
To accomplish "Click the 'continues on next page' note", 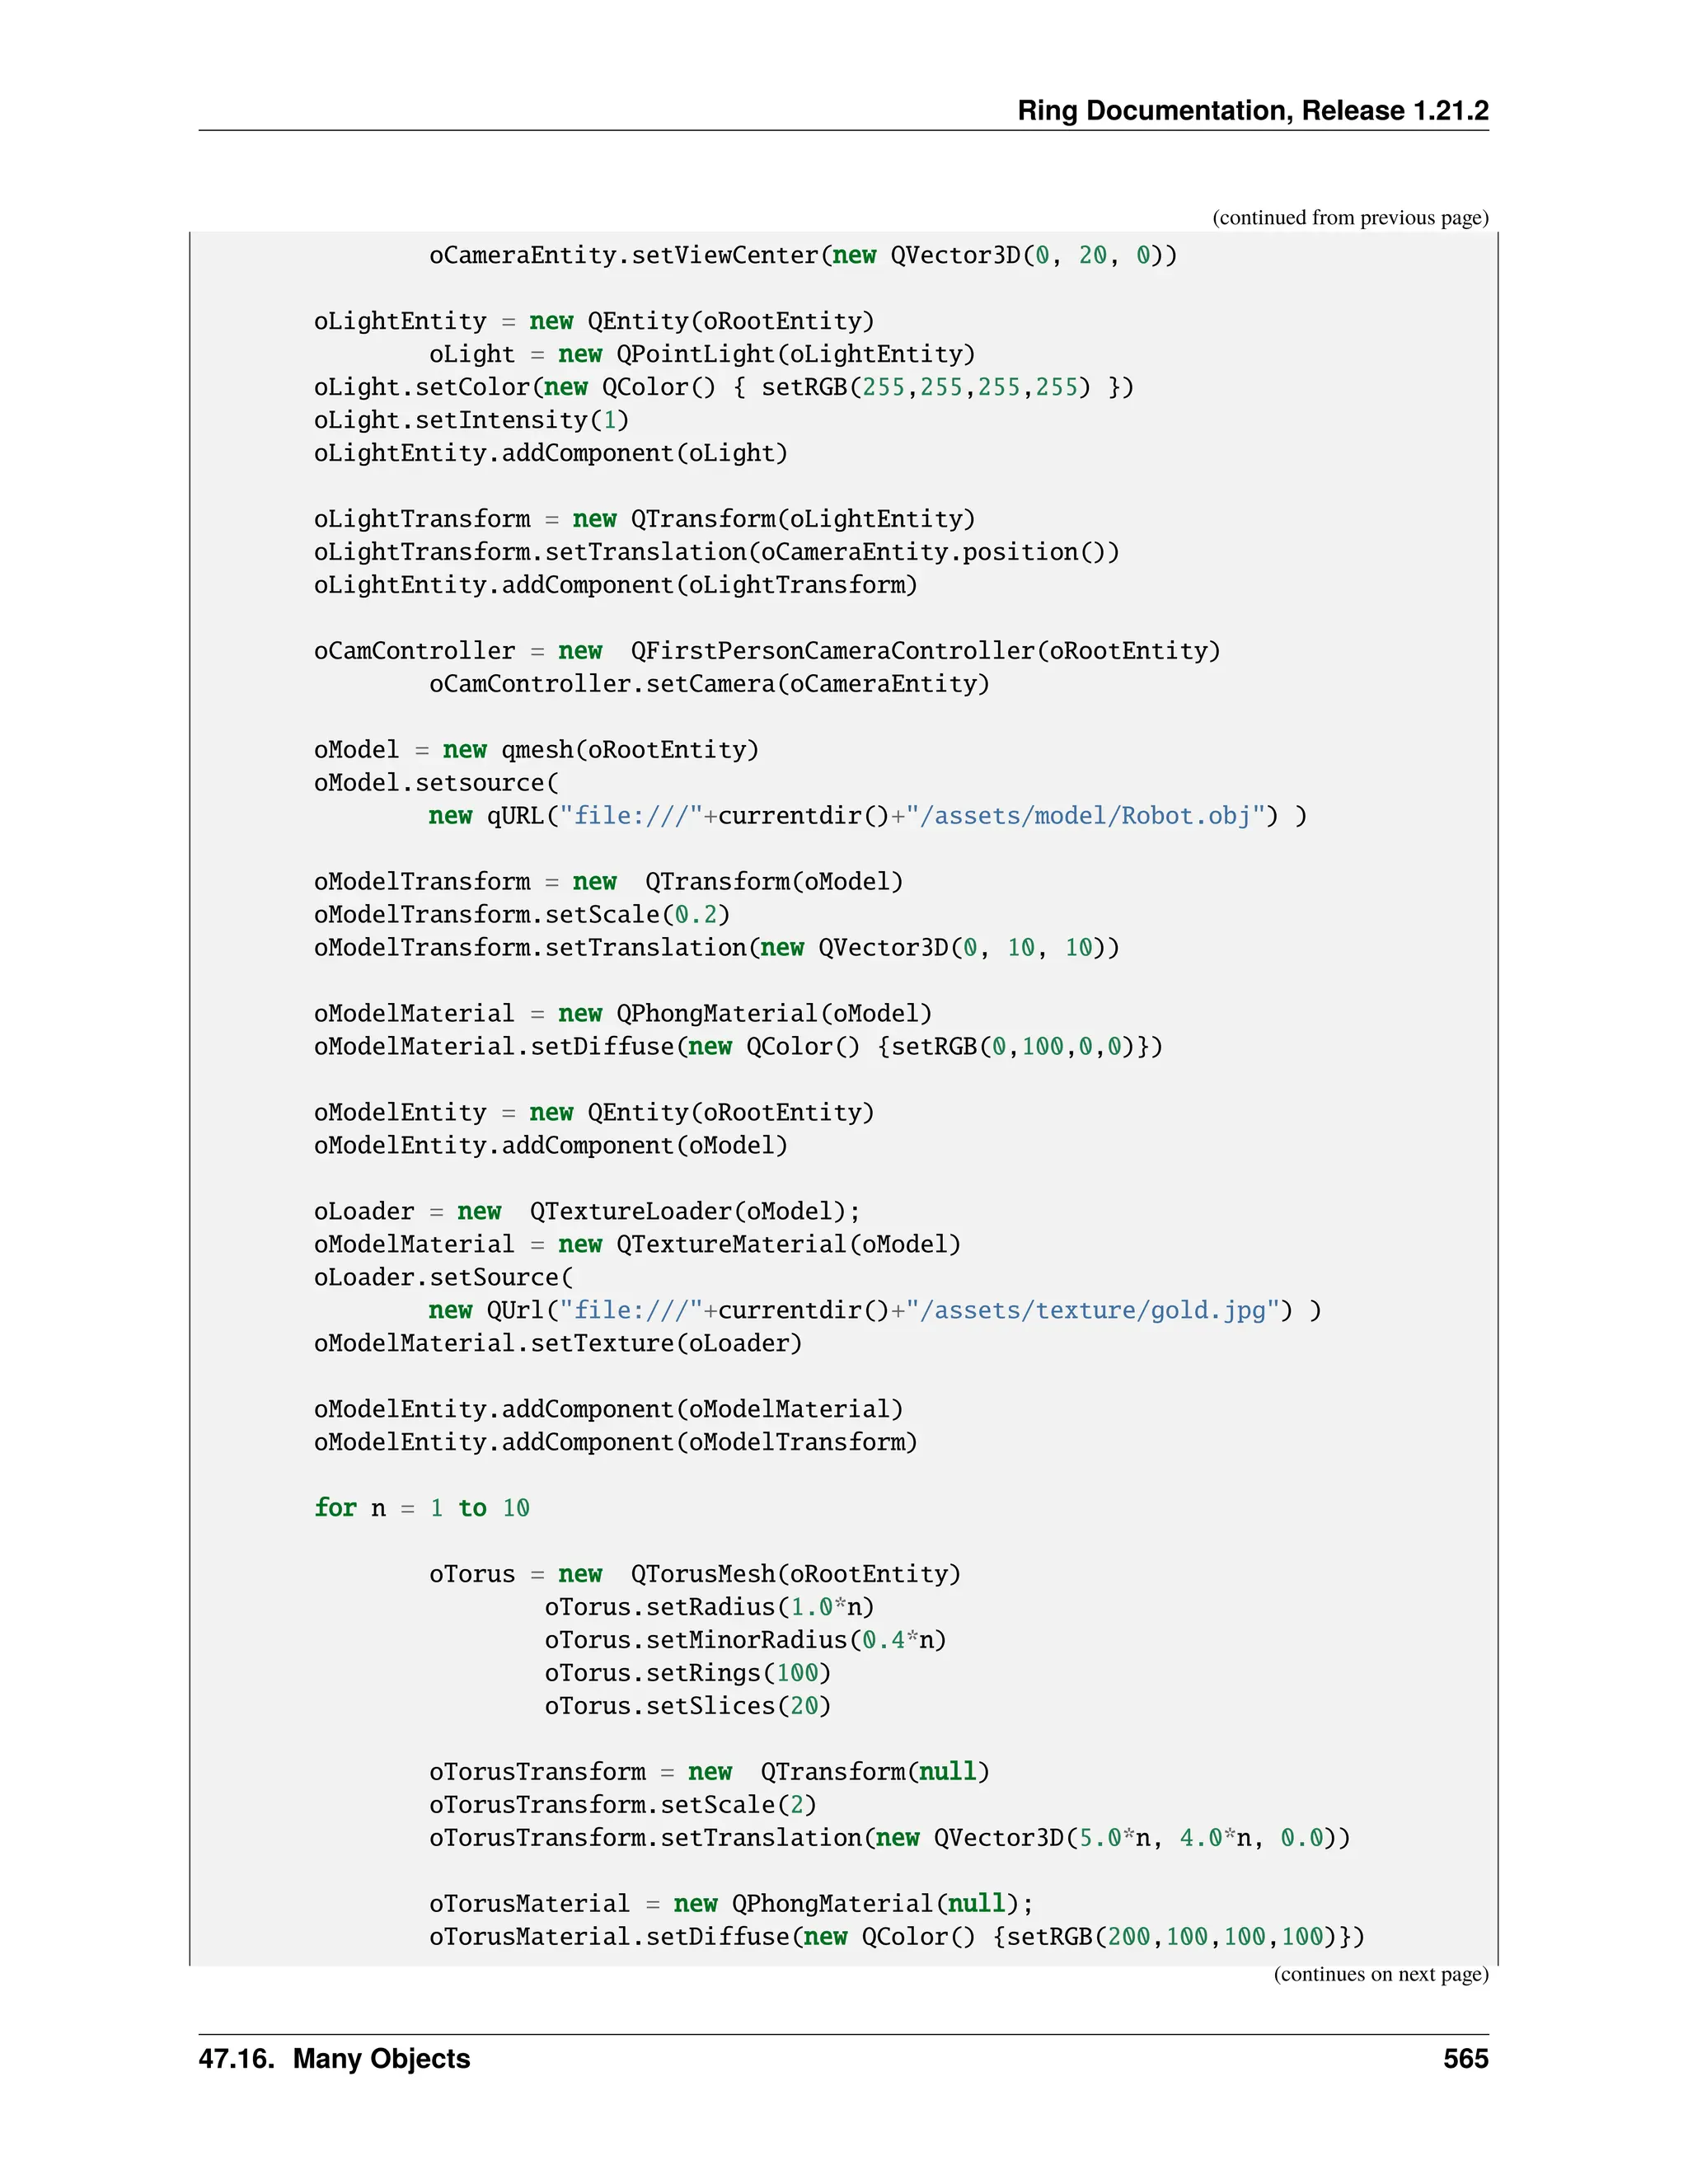I will point(1380,1974).
